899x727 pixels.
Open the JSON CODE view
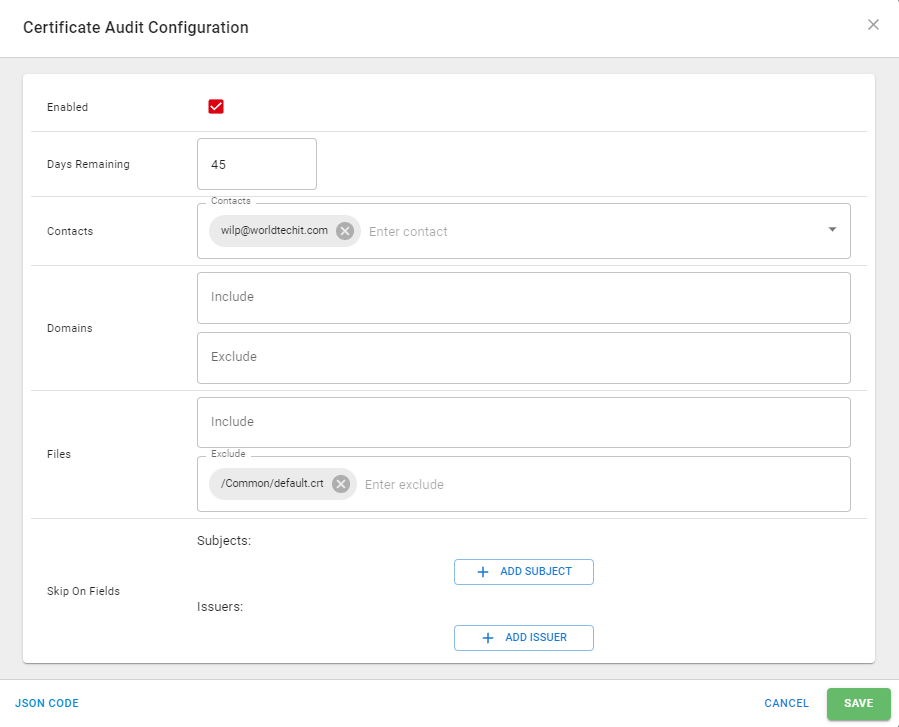pos(47,703)
